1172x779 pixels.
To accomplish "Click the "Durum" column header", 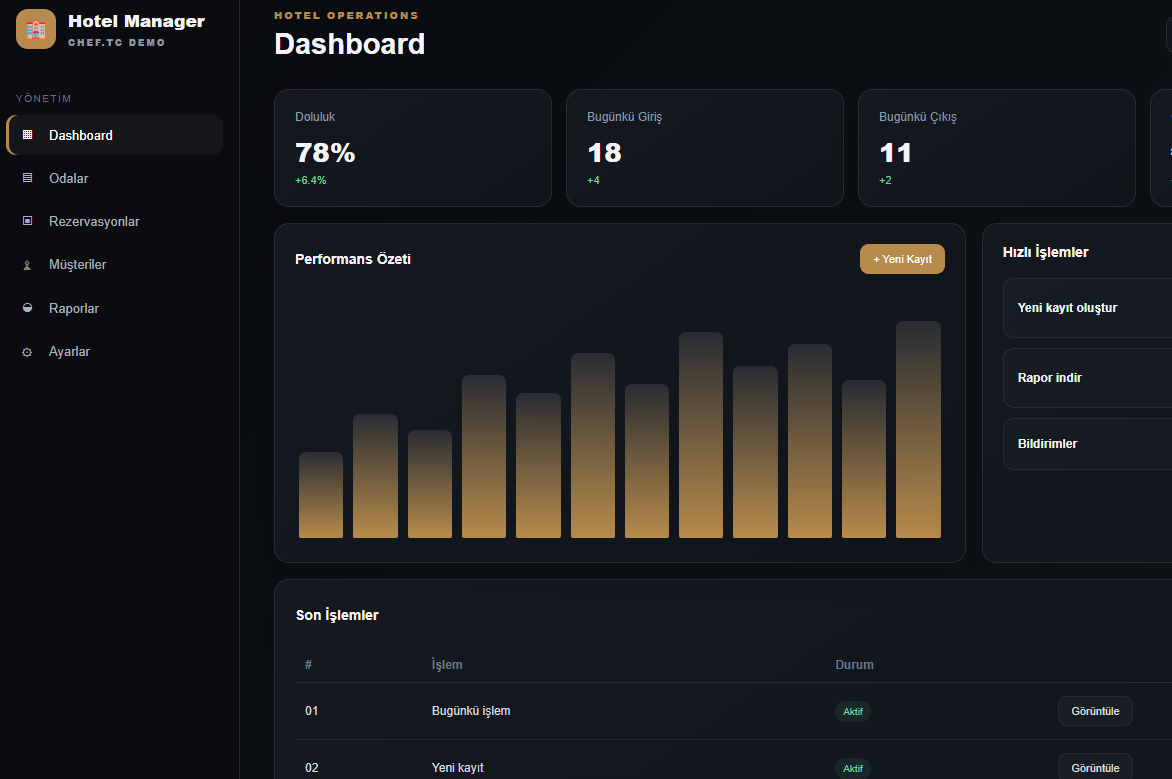I will [x=854, y=665].
